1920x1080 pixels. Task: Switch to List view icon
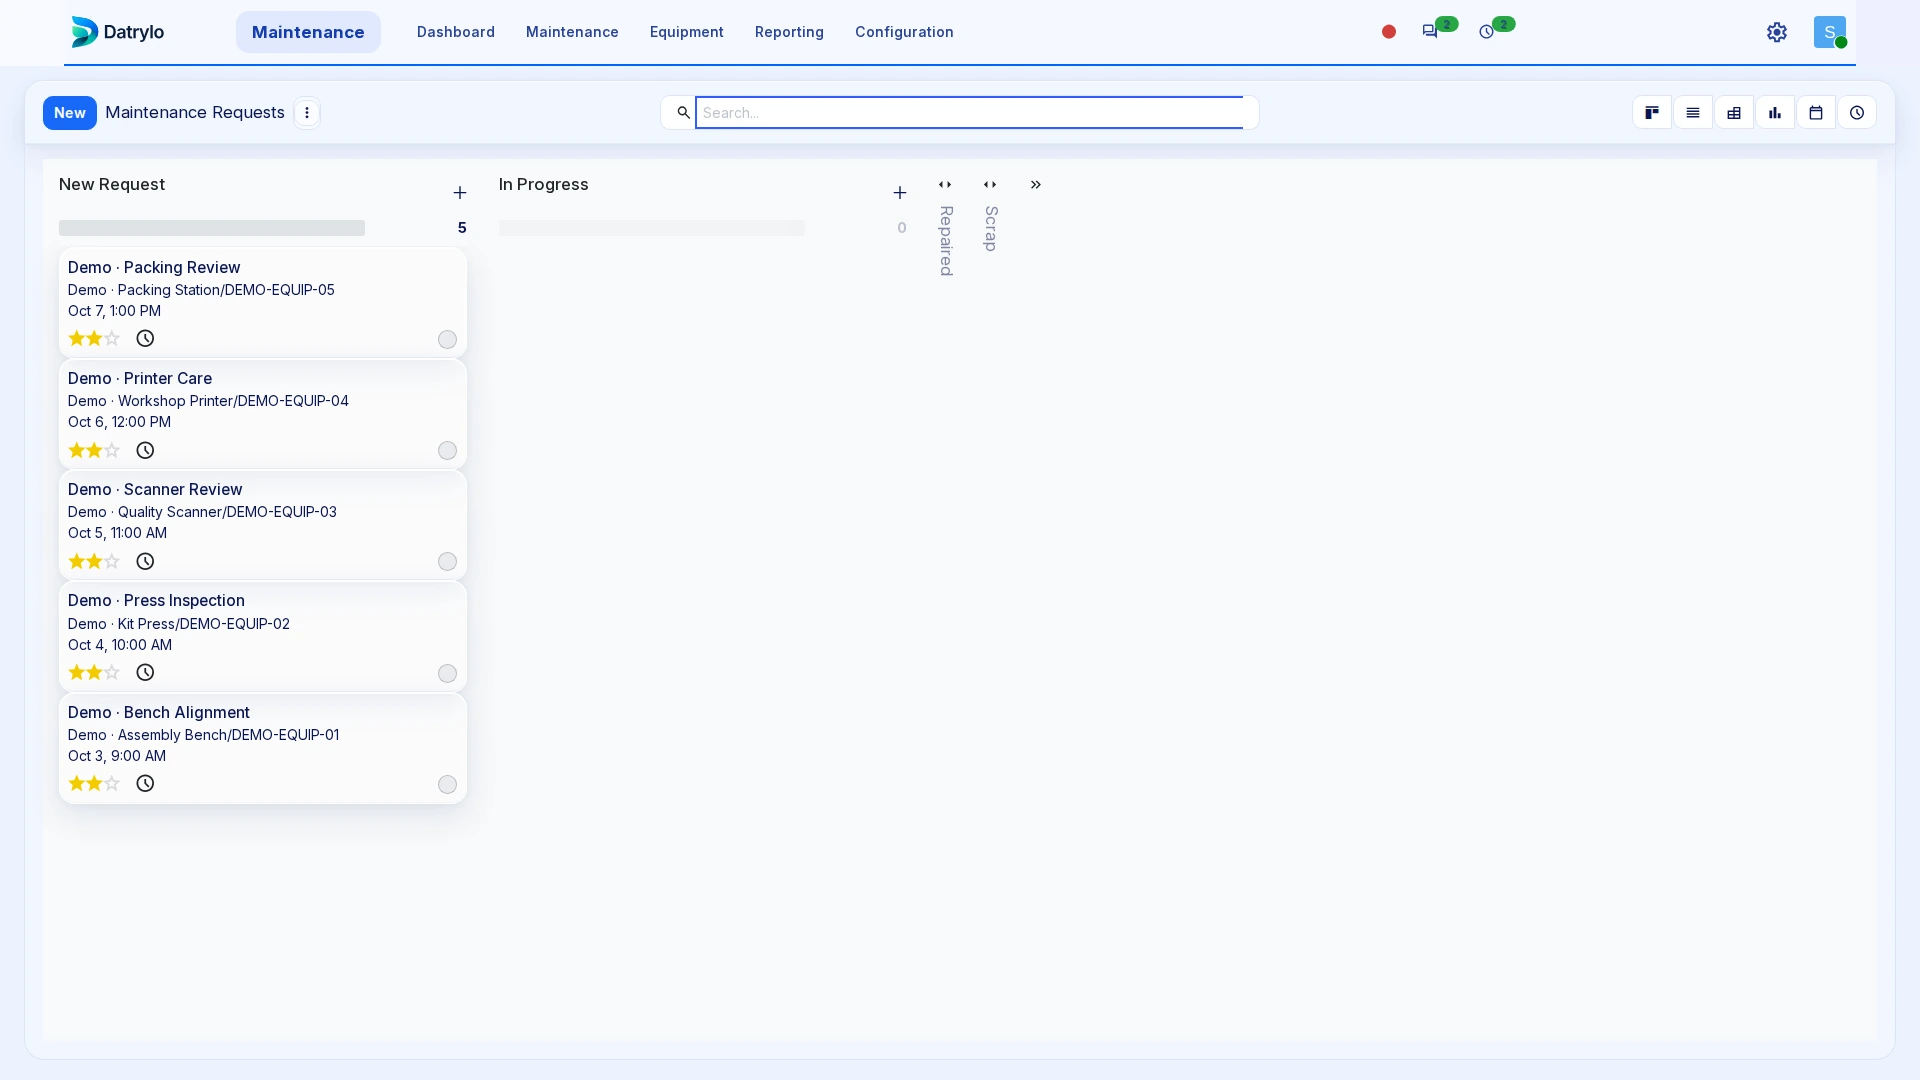1693,113
